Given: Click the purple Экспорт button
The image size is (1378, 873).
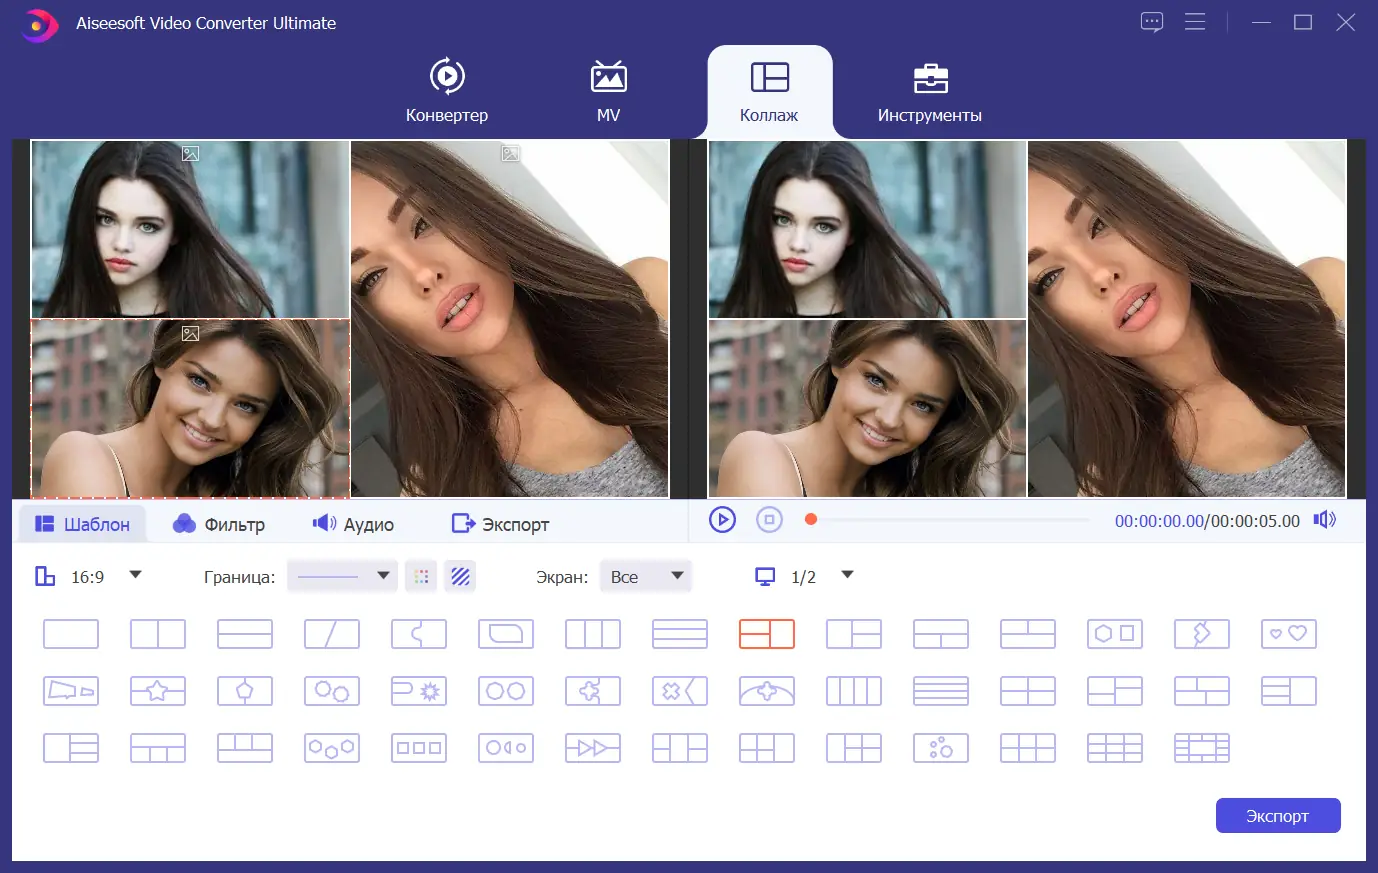Looking at the screenshot, I should (1278, 816).
